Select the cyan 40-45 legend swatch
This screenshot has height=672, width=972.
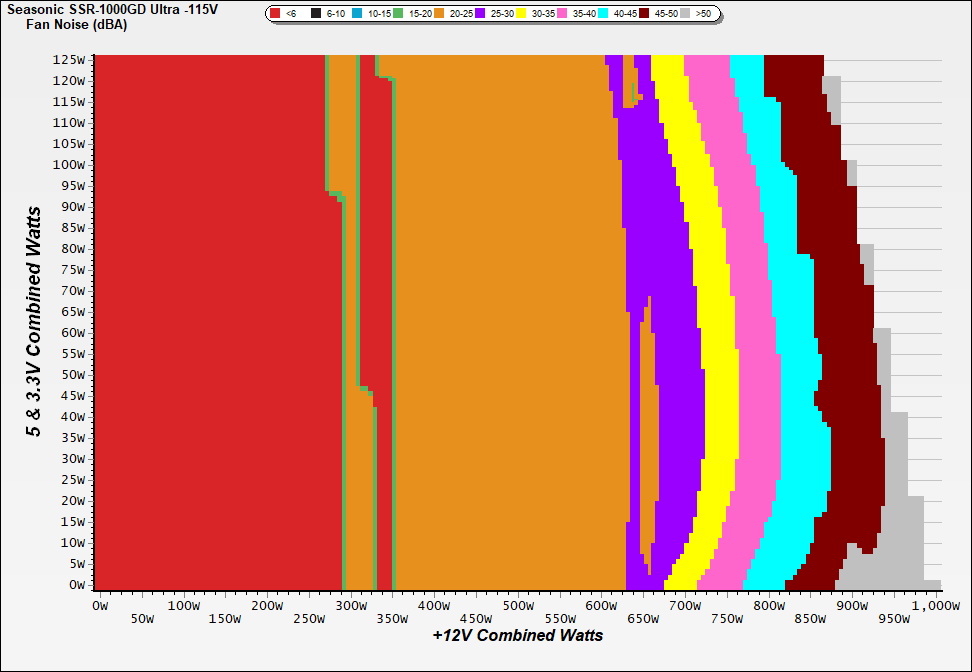point(604,14)
